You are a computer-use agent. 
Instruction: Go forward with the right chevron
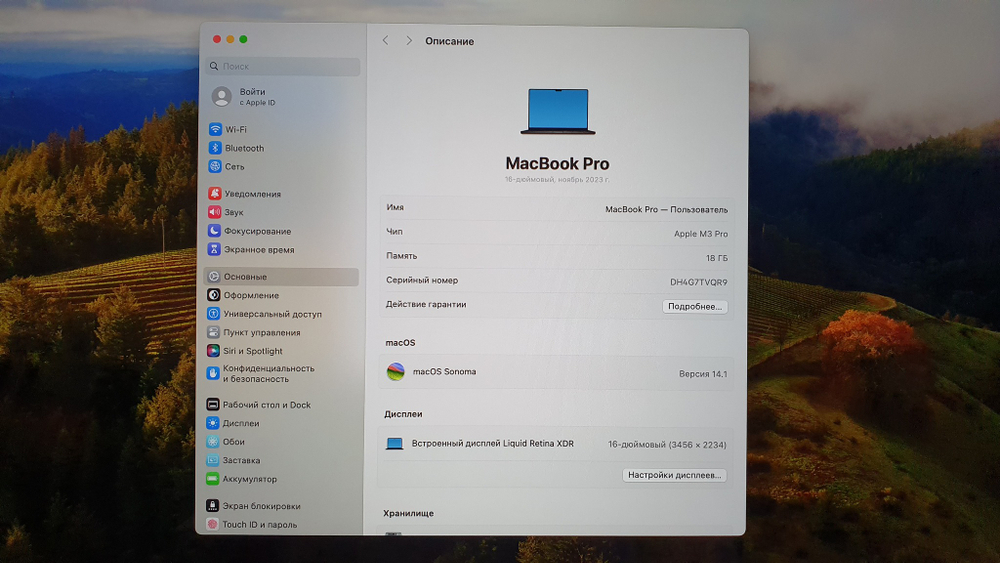pyautogui.click(x=409, y=40)
